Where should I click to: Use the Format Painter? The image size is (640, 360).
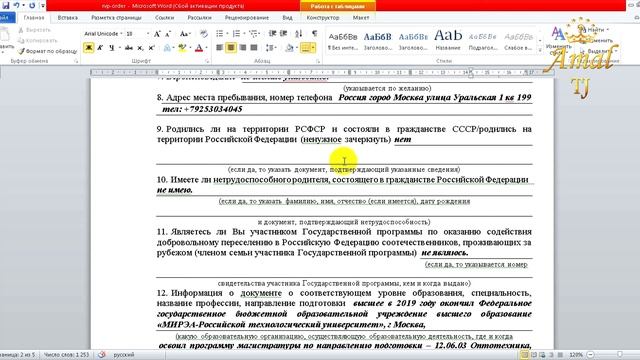coord(48,51)
